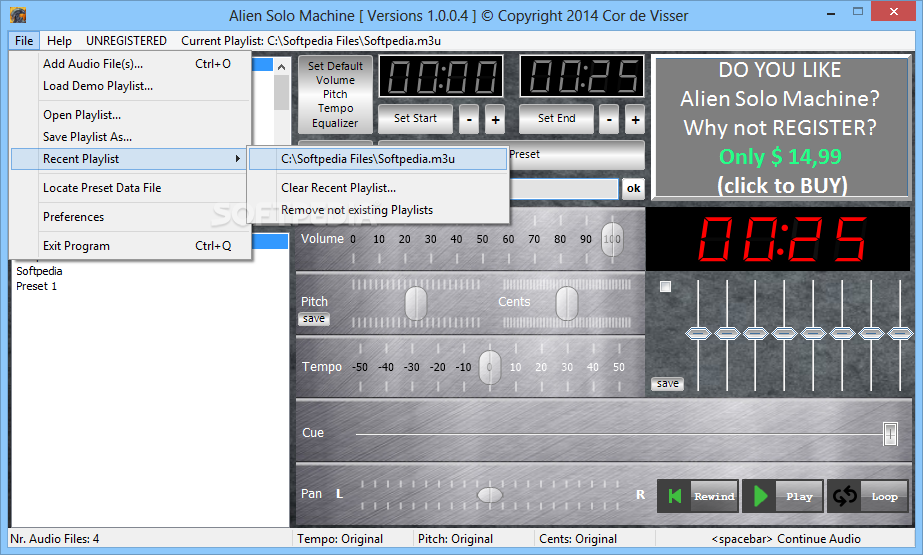Decrease start time with minus button

click(x=469, y=120)
